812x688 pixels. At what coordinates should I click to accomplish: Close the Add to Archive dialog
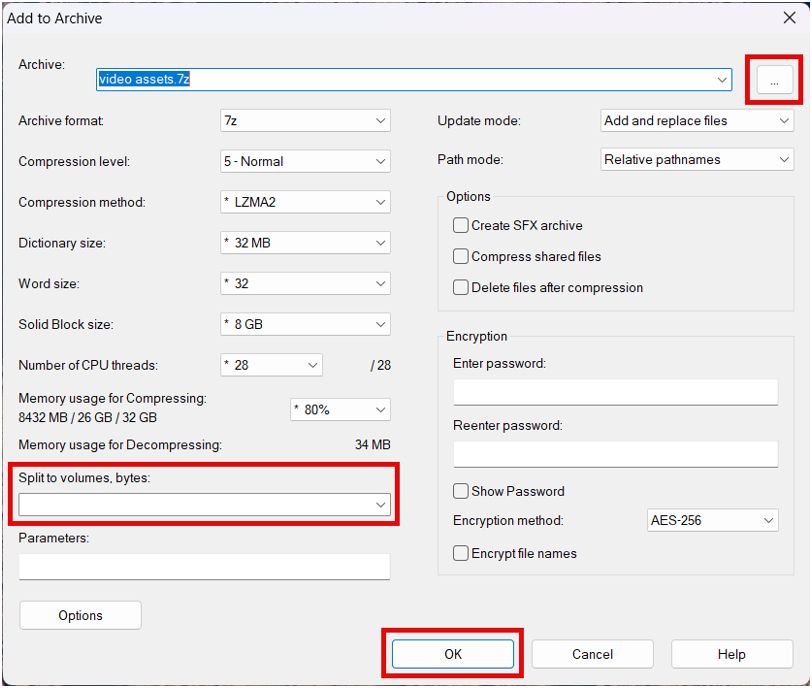click(x=788, y=18)
